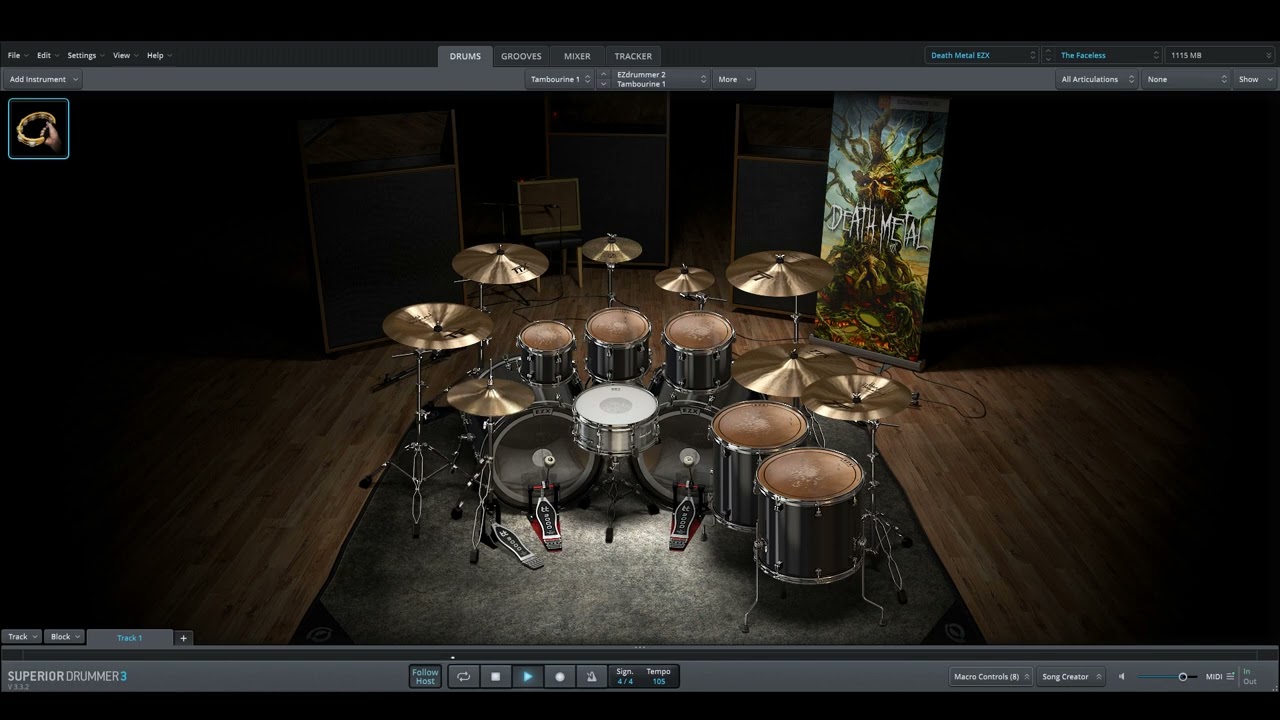Switch to the Grooves tab
This screenshot has height=720, width=1280.
click(521, 56)
